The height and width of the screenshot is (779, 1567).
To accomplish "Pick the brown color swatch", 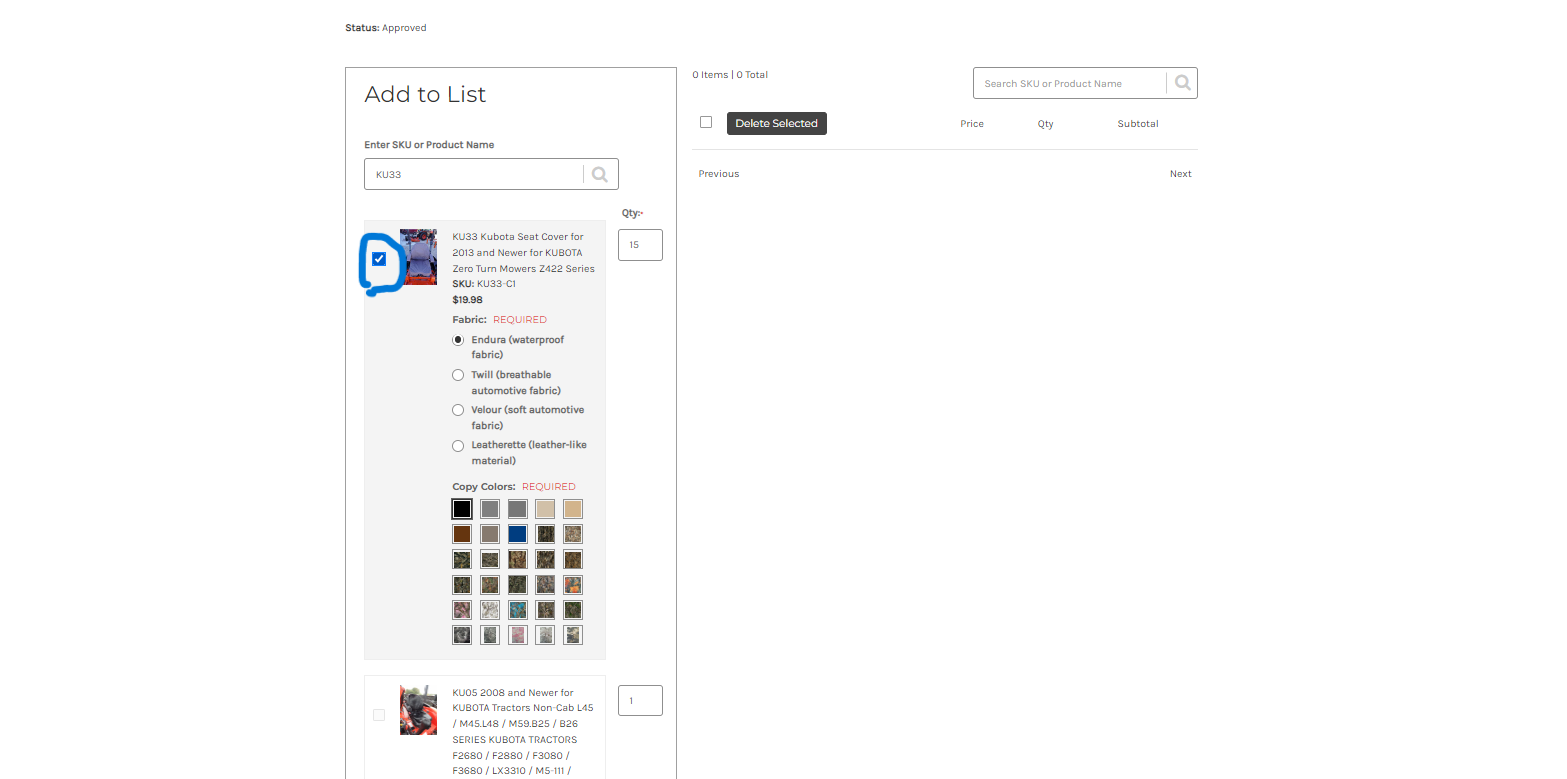I will click(x=461, y=534).
